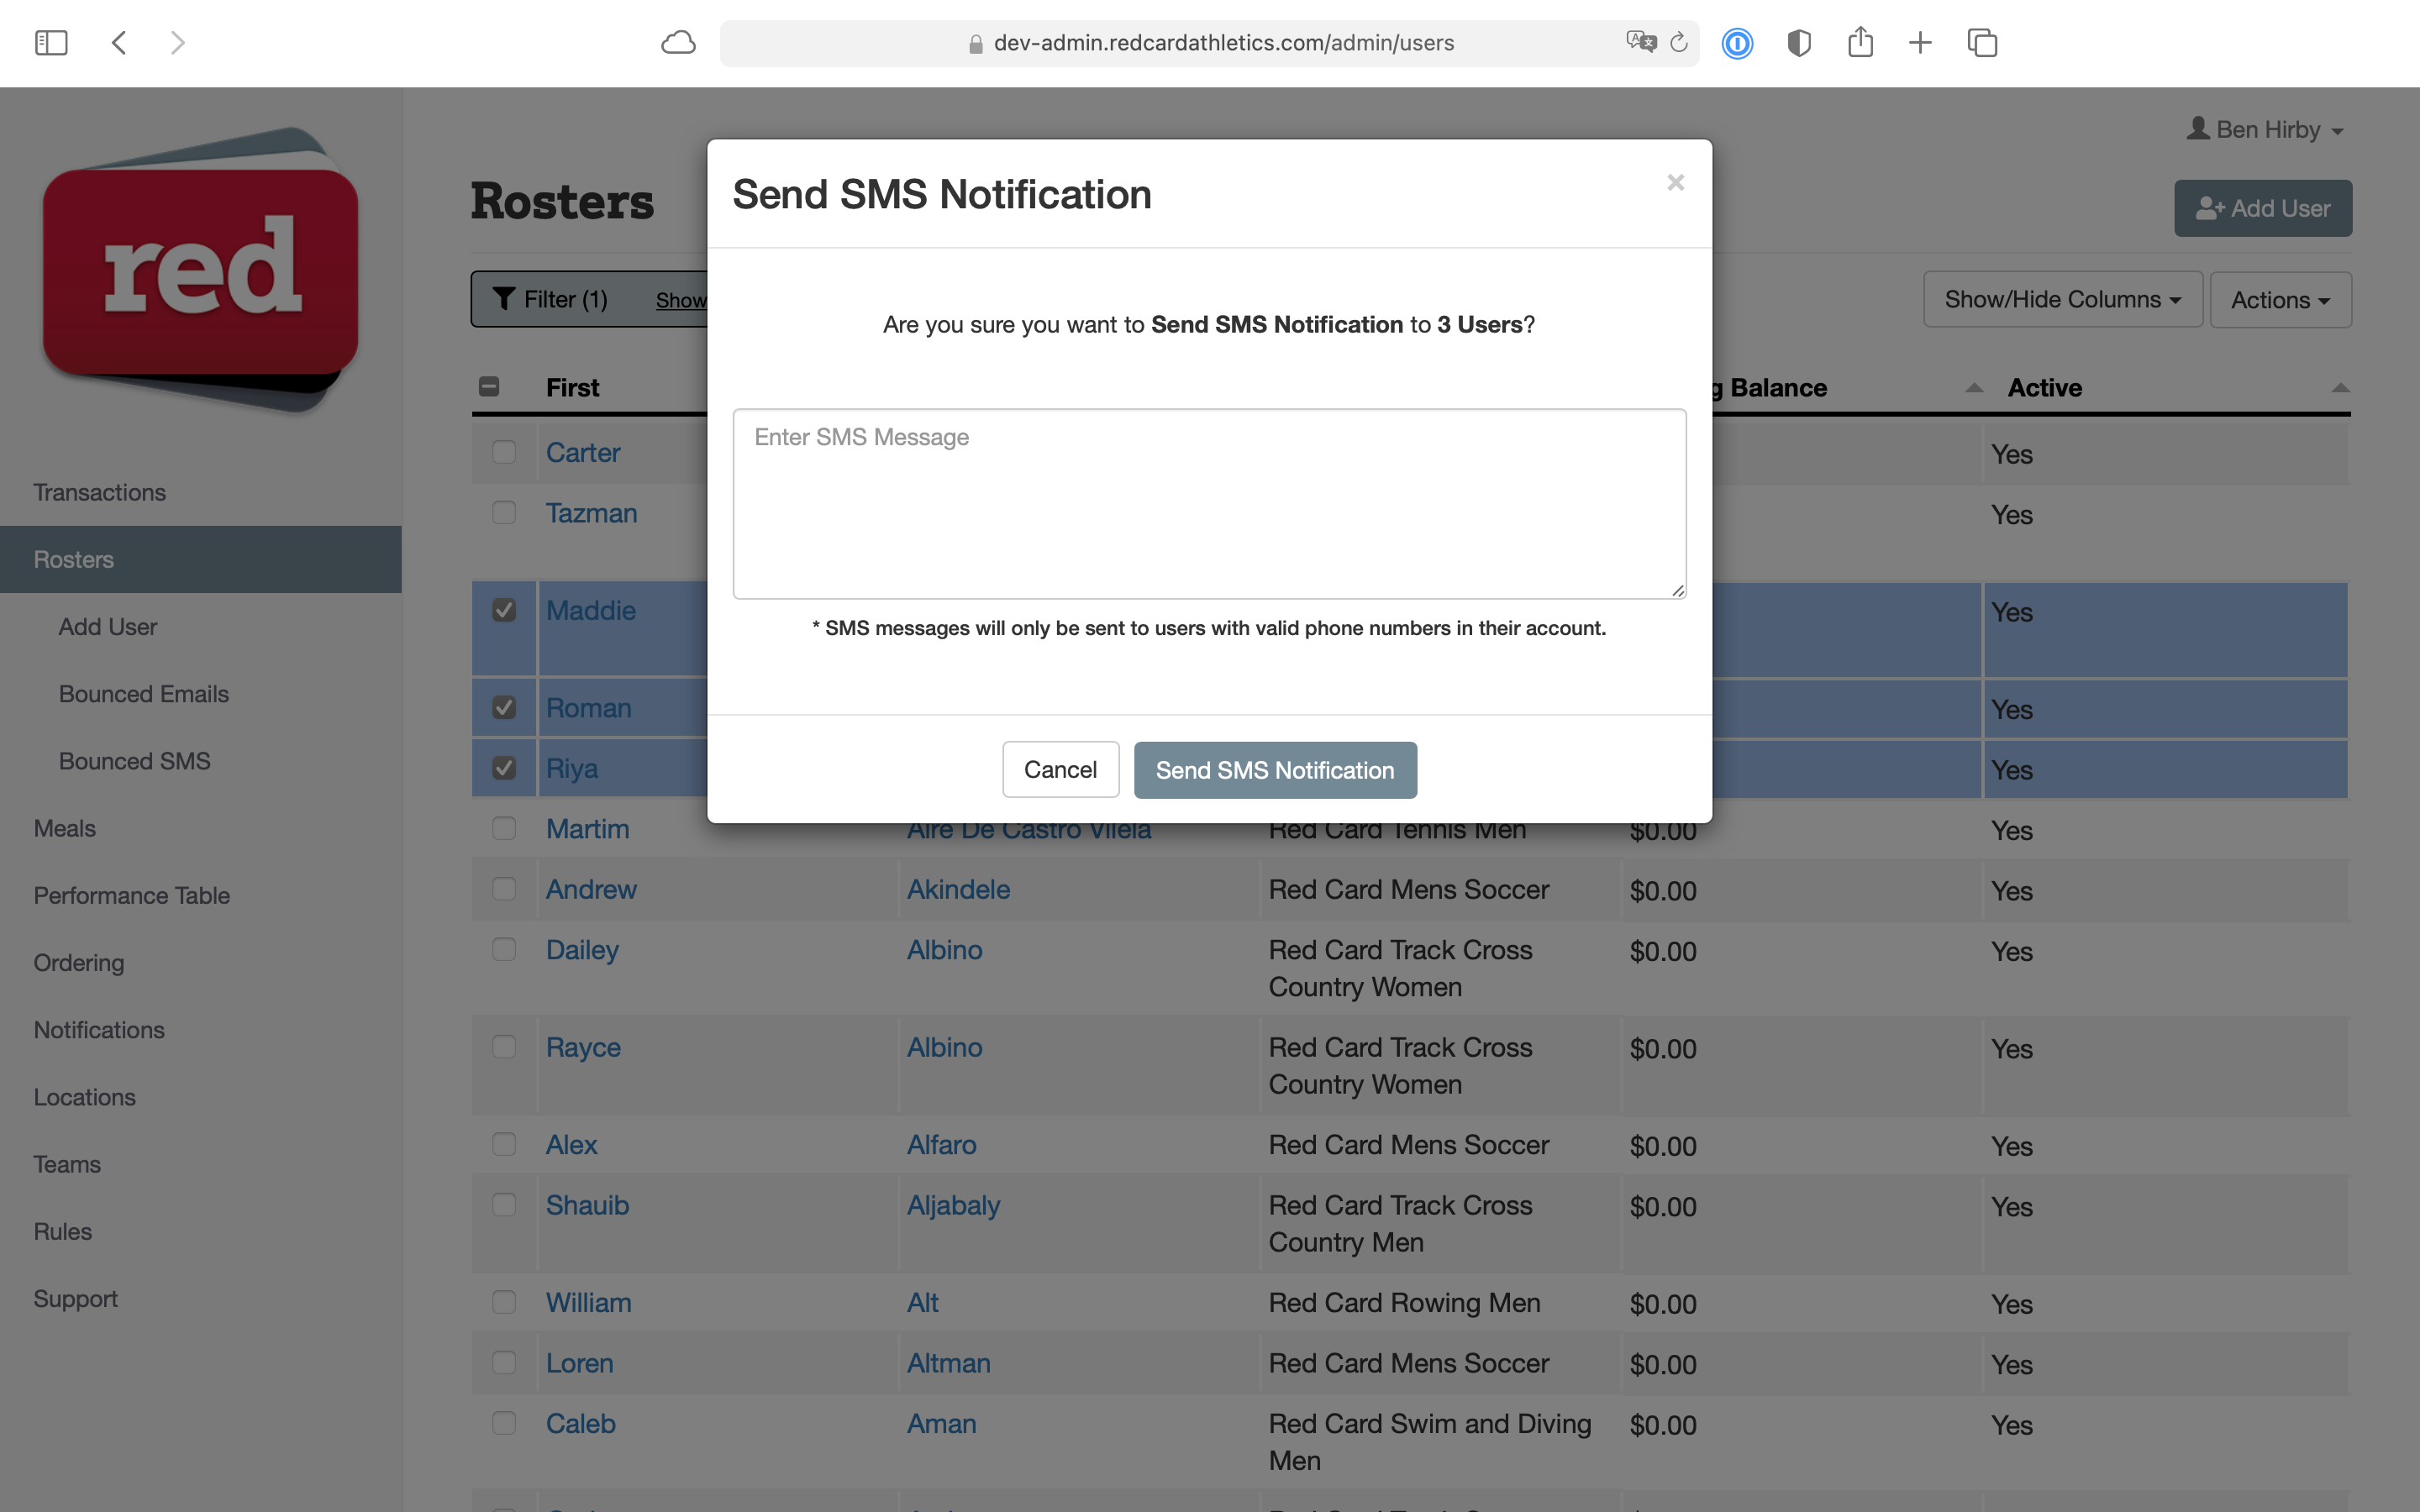Open the Show/Hide Columns dropdown

coord(2063,299)
